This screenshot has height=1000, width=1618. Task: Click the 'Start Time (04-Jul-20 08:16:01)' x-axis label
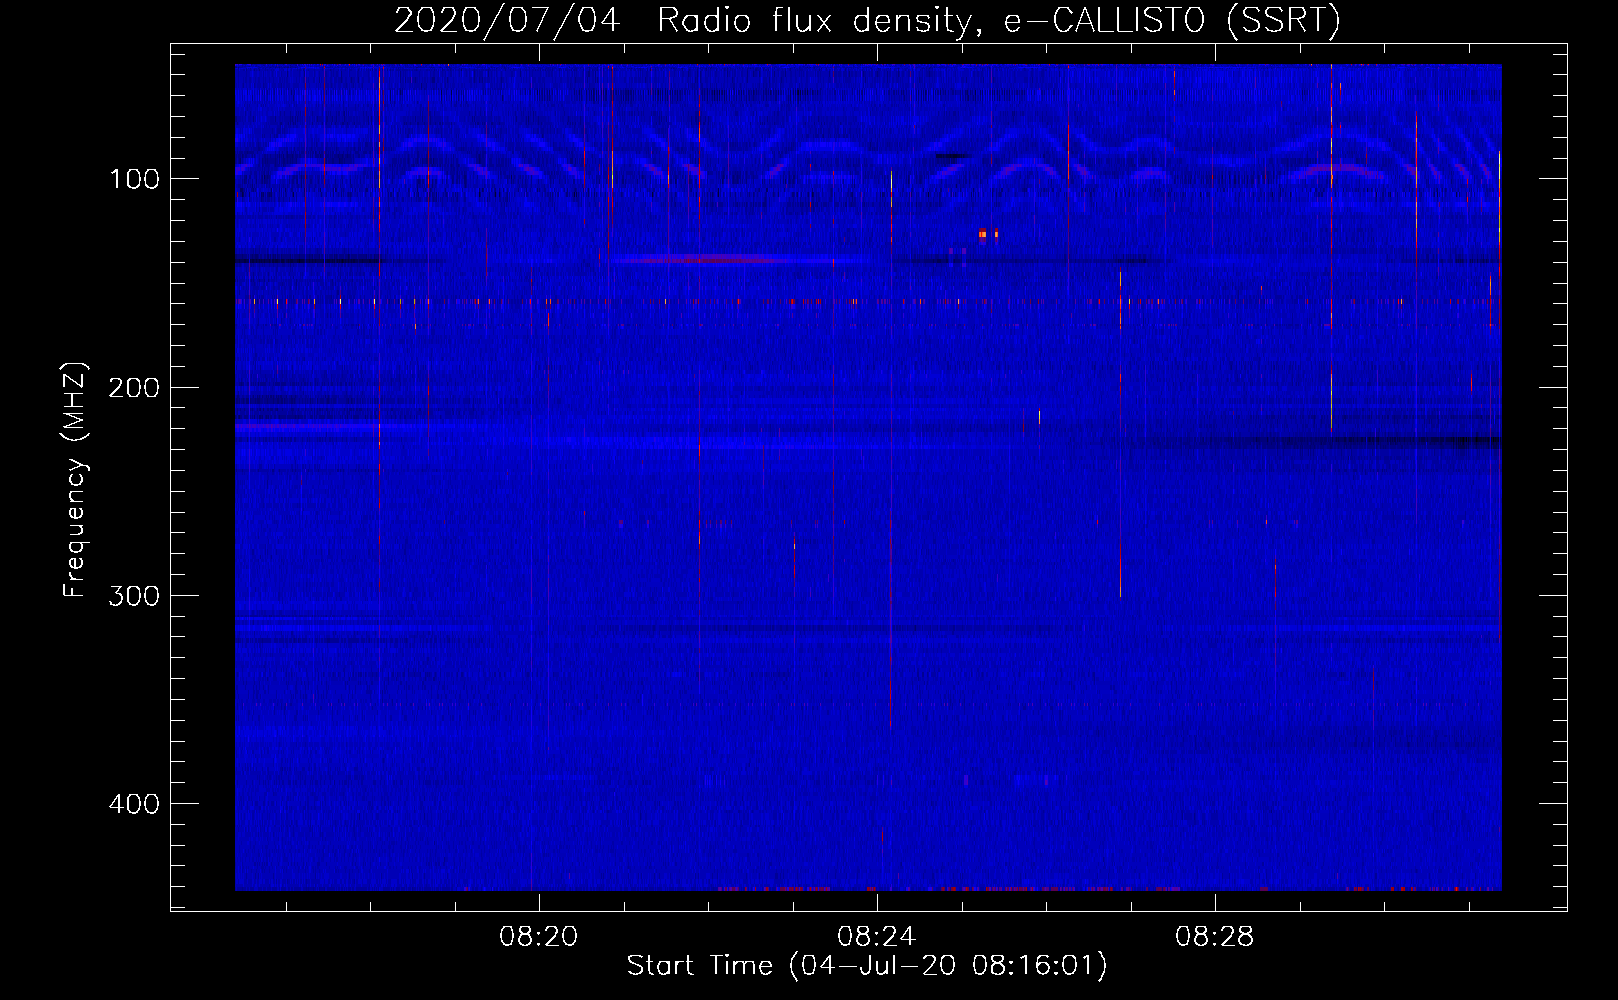(x=867, y=966)
